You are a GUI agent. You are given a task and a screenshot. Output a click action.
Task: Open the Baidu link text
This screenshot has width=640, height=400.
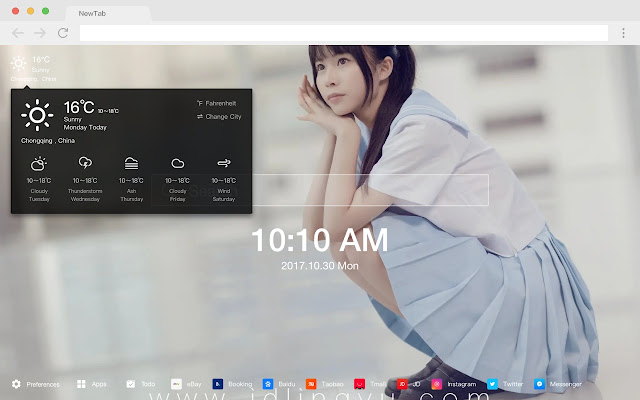287,384
